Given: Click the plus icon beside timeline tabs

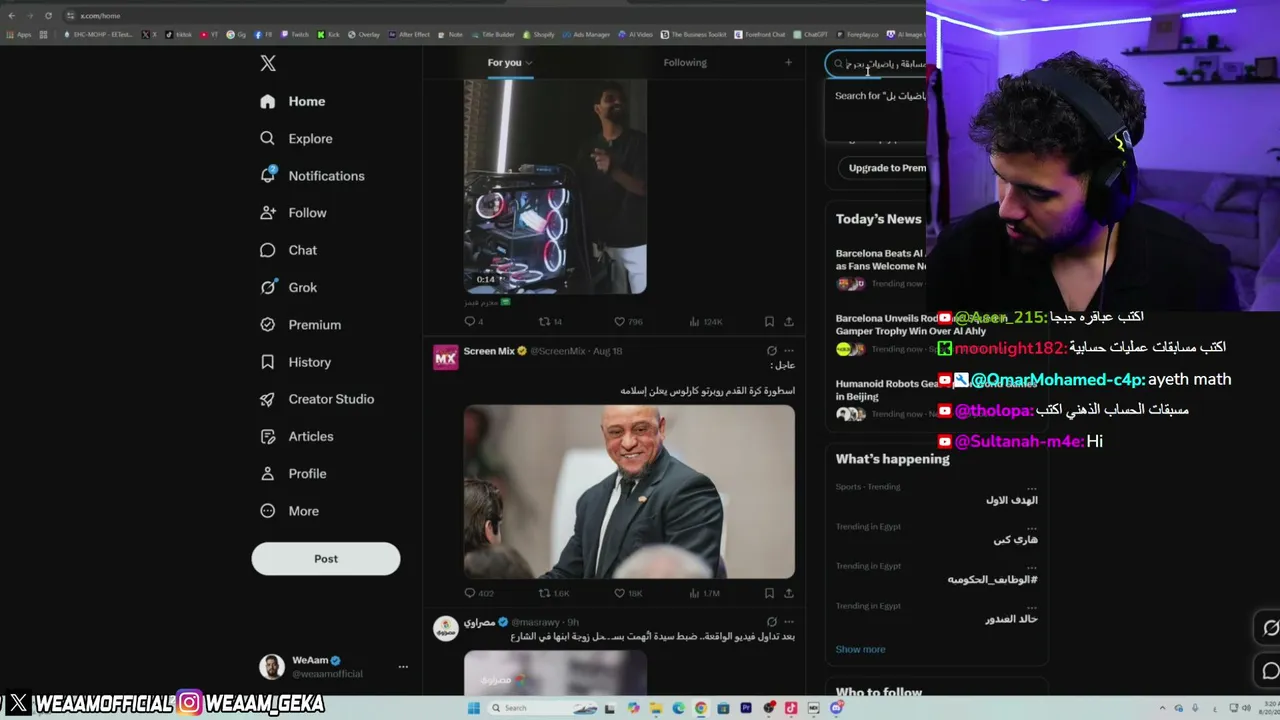Looking at the screenshot, I should [x=788, y=63].
